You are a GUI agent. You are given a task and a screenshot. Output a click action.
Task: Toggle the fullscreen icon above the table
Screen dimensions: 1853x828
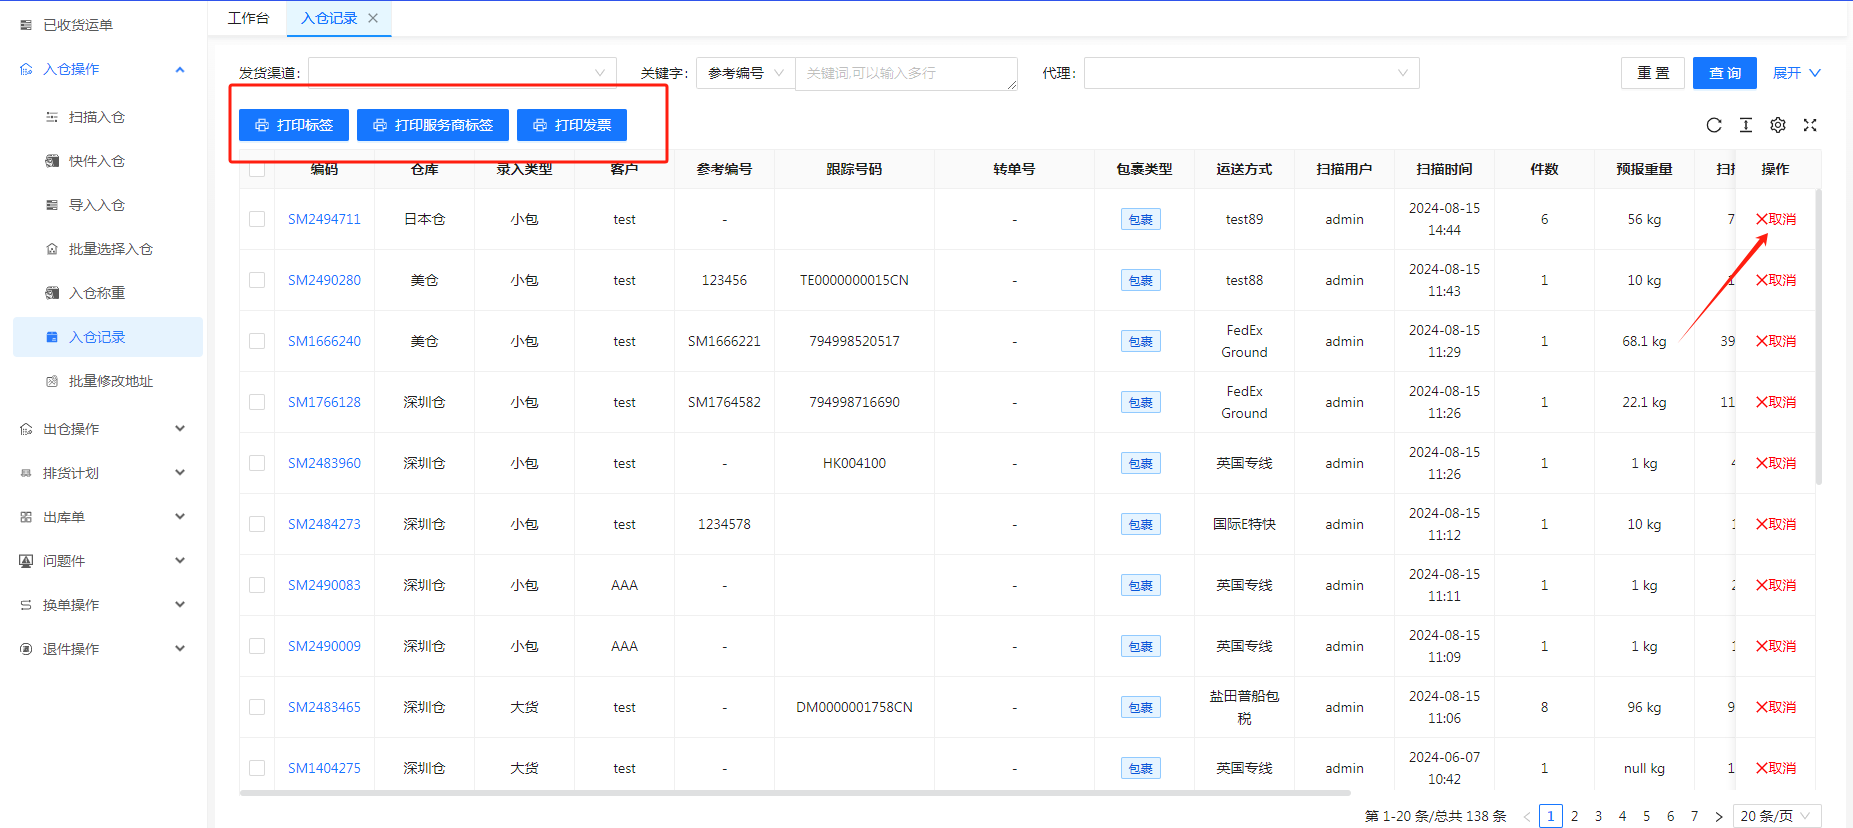1809,125
